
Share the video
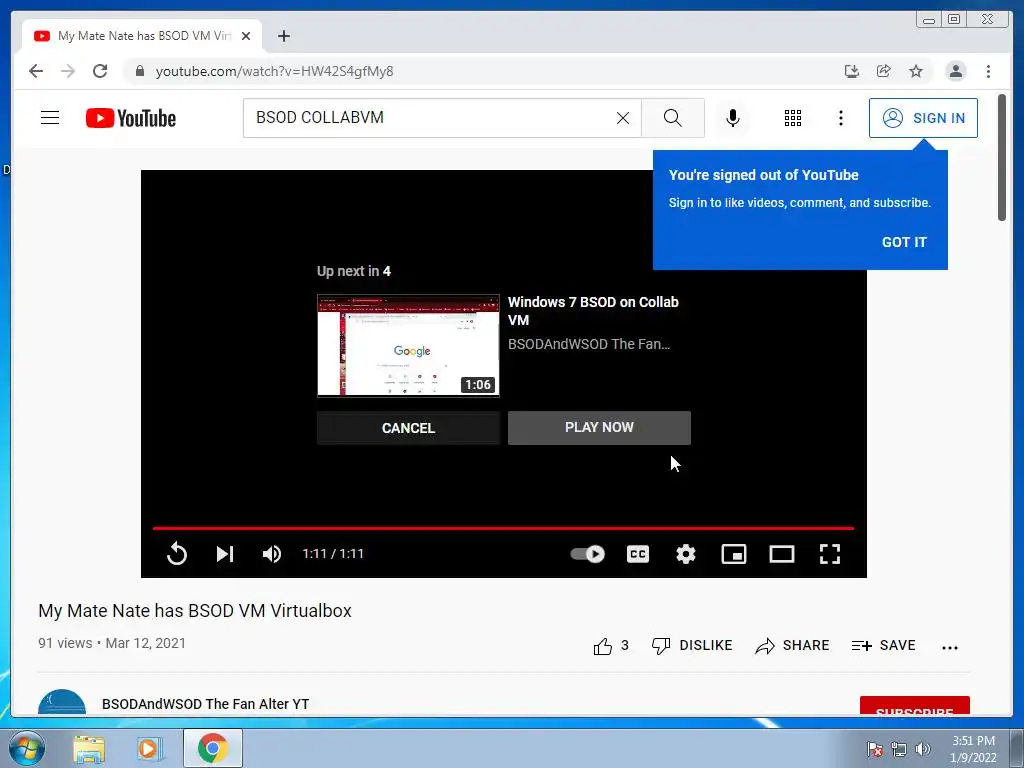tap(792, 646)
